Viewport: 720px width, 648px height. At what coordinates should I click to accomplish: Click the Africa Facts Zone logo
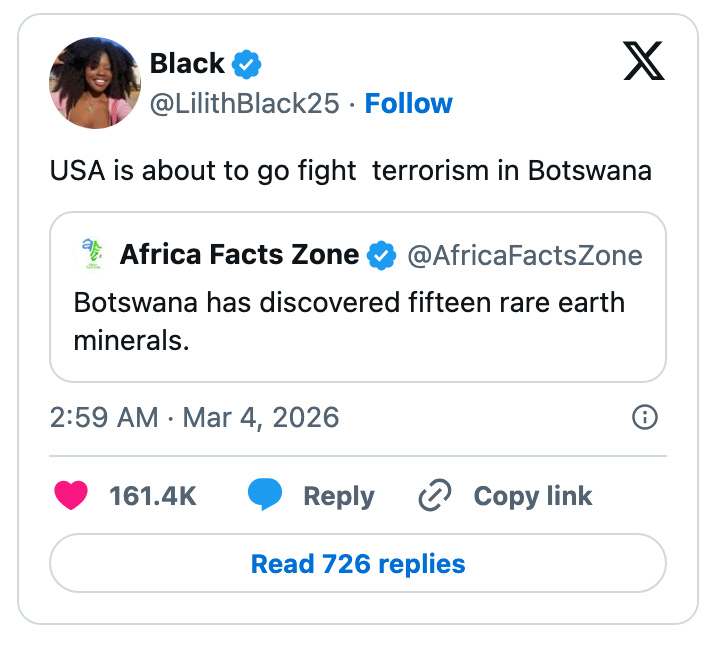(x=89, y=255)
